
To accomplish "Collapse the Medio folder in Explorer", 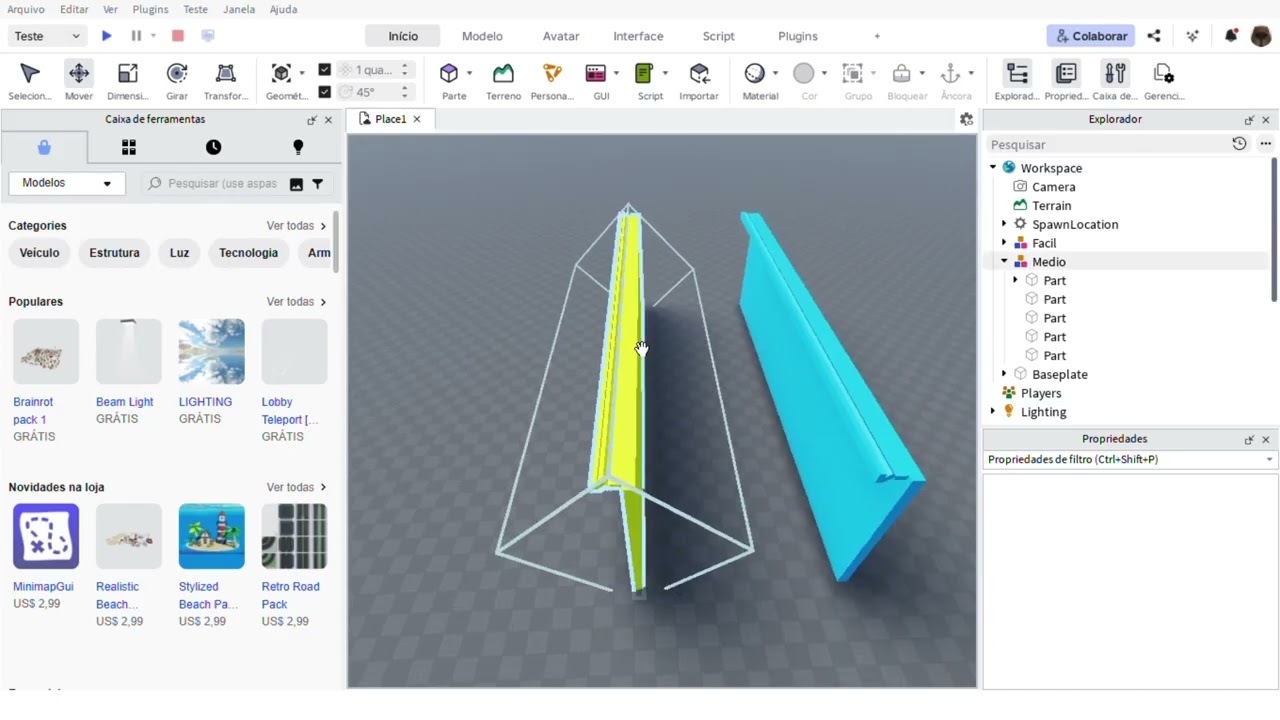I will pyautogui.click(x=1004, y=262).
